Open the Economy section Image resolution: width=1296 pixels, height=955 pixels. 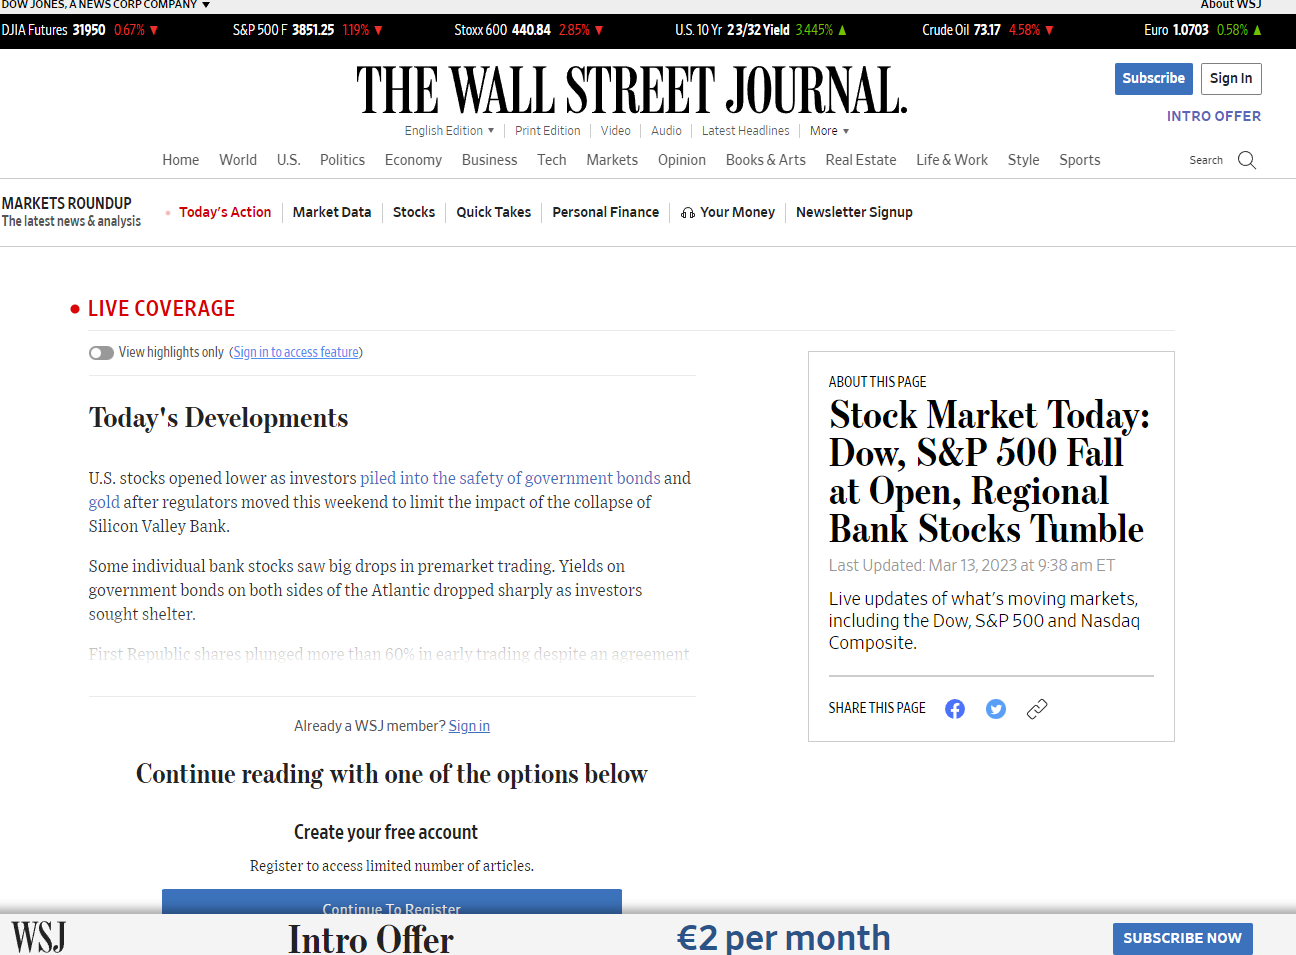coord(413,160)
